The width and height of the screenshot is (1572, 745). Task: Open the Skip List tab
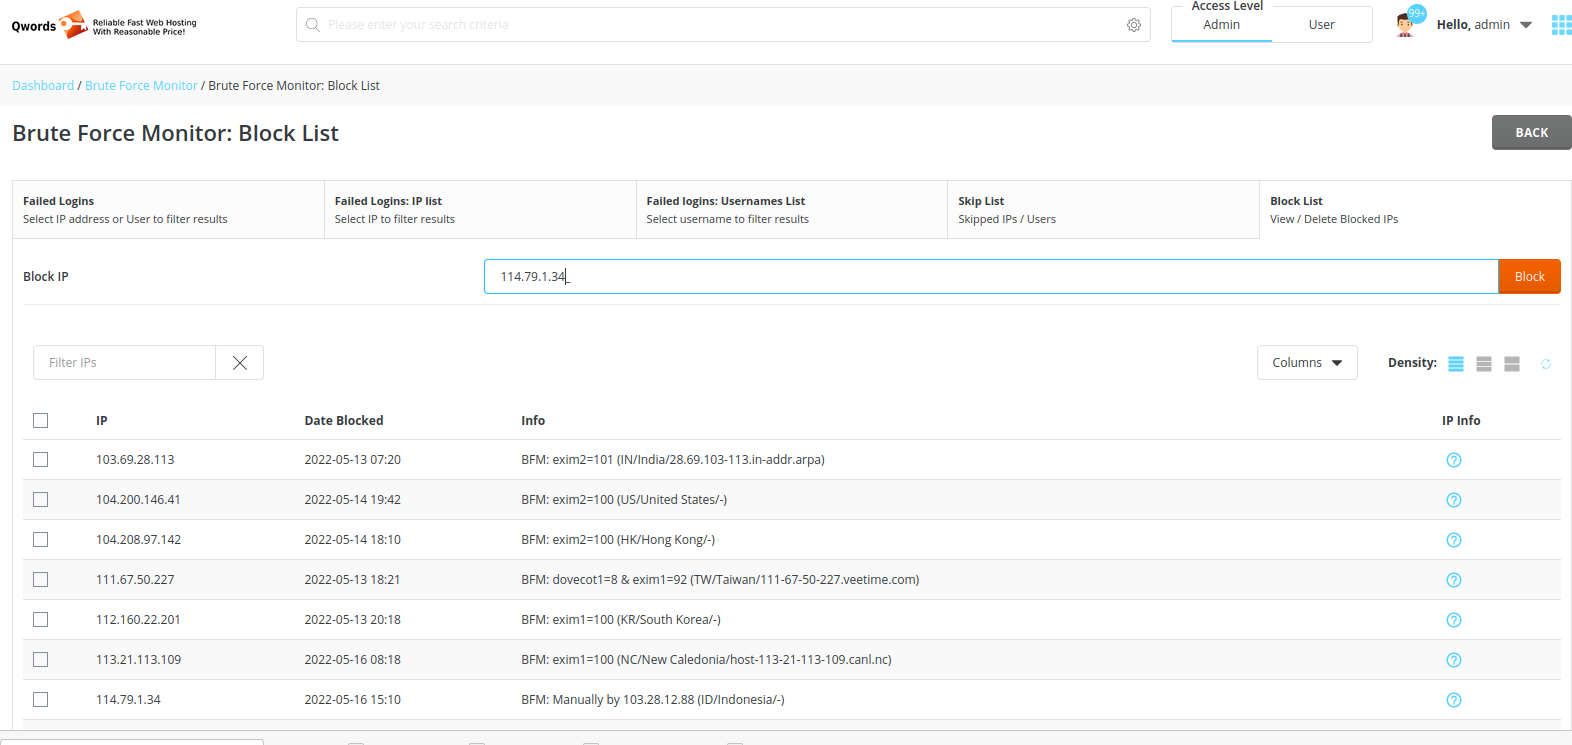pos(1103,210)
